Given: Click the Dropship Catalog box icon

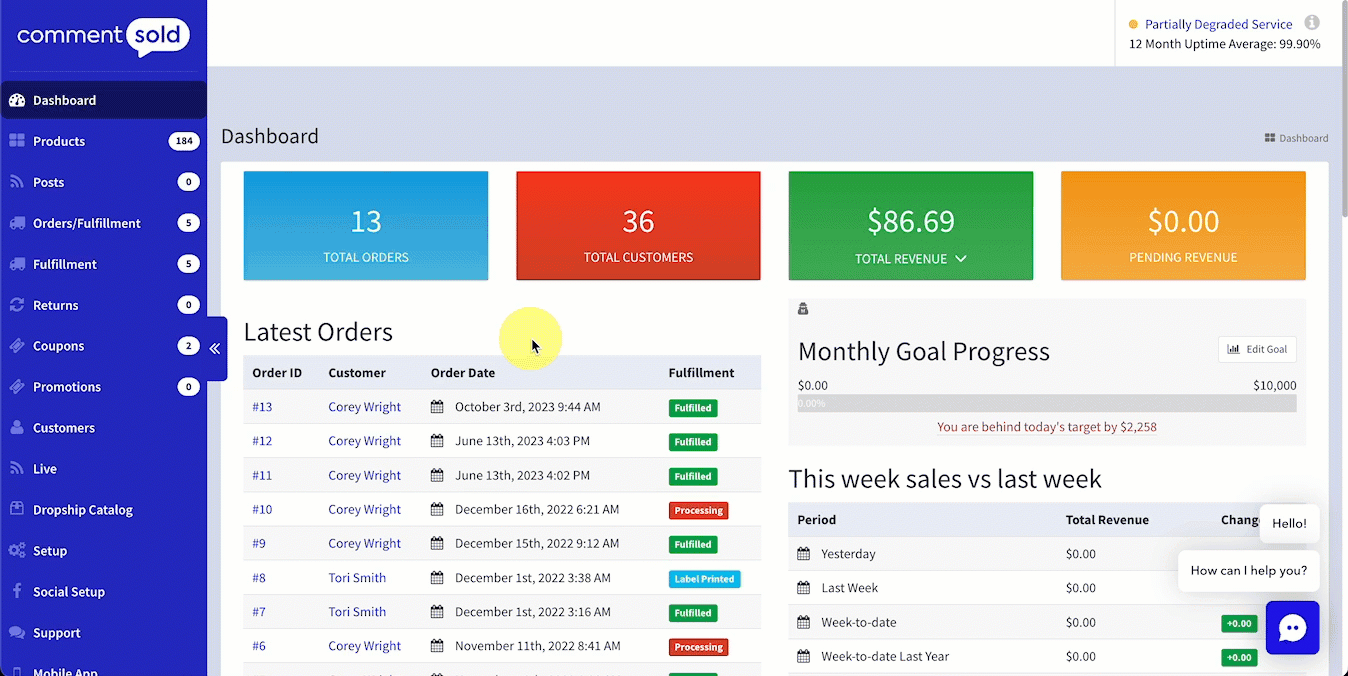Looking at the screenshot, I should (17, 510).
